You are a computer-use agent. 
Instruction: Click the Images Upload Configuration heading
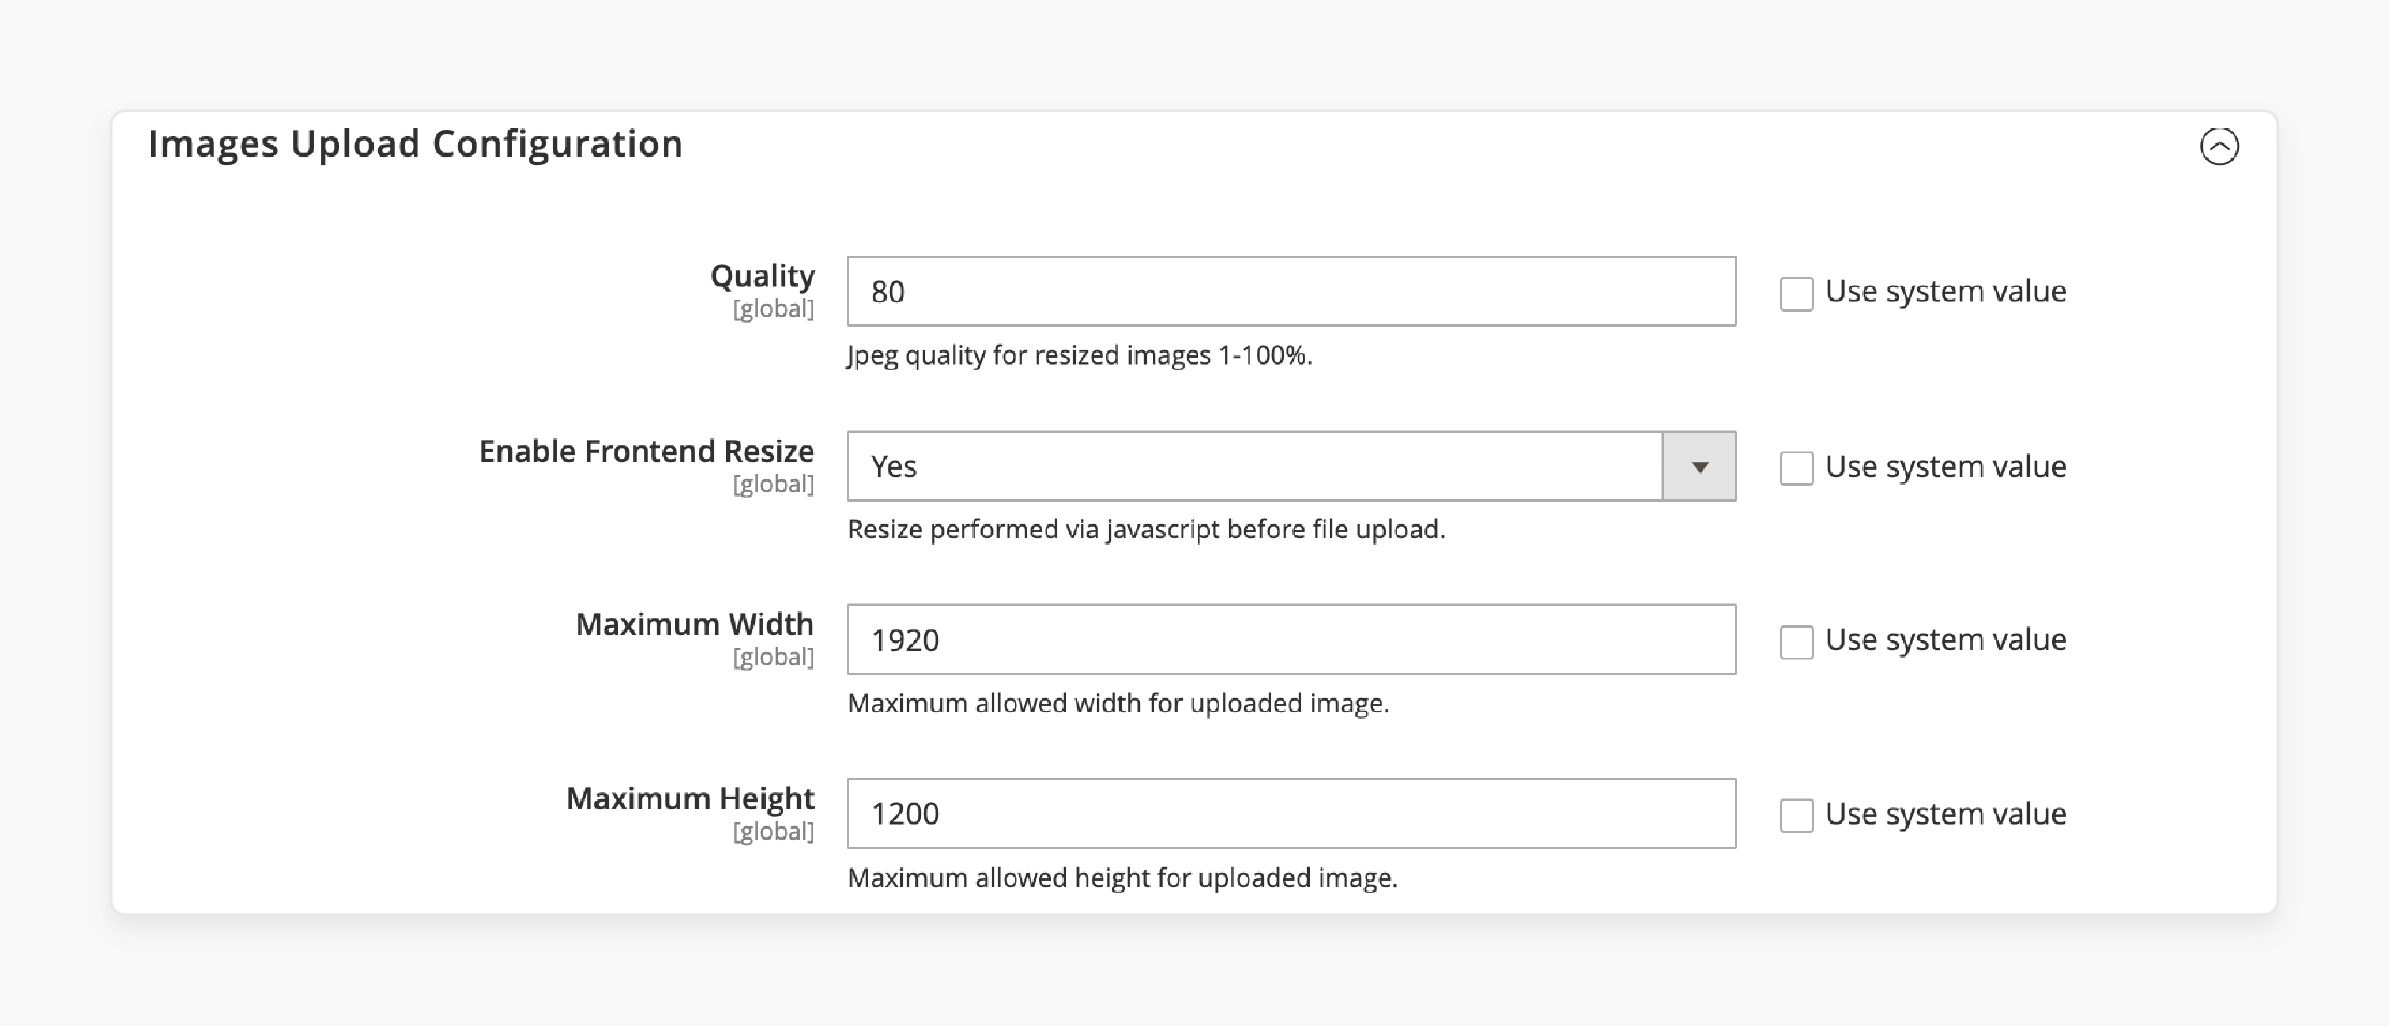(x=415, y=144)
